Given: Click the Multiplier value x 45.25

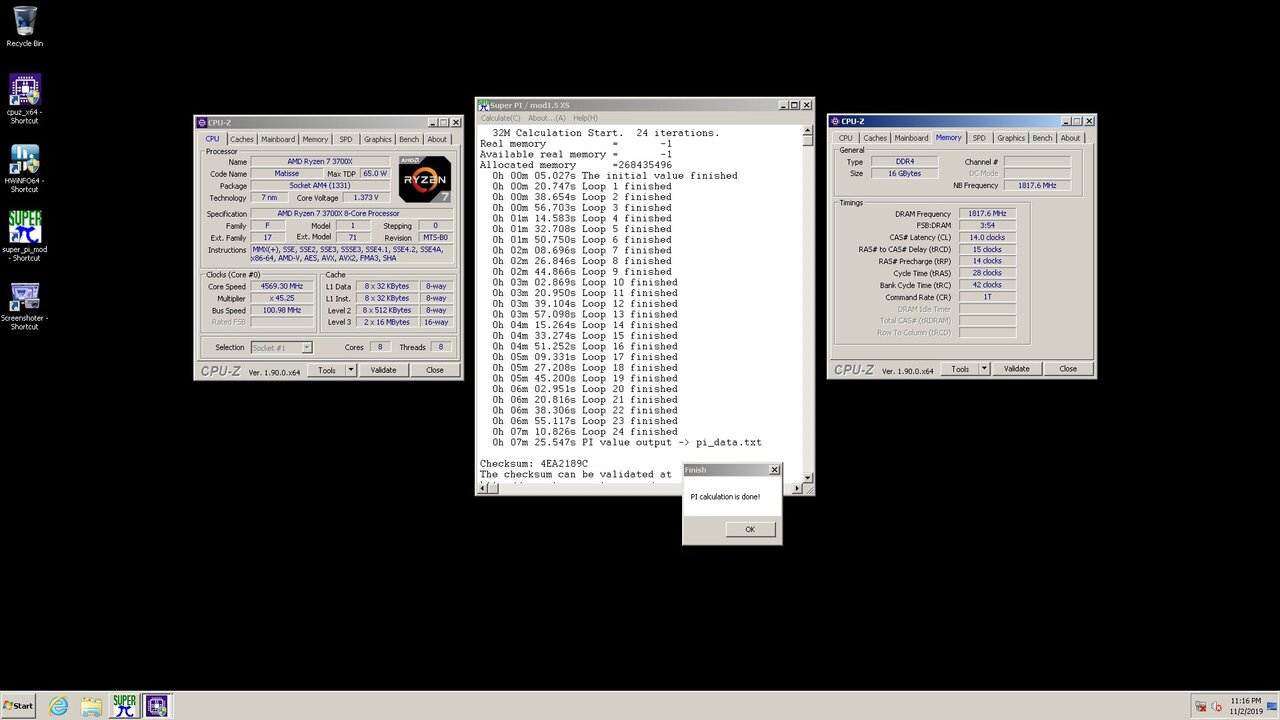Looking at the screenshot, I should click(282, 298).
